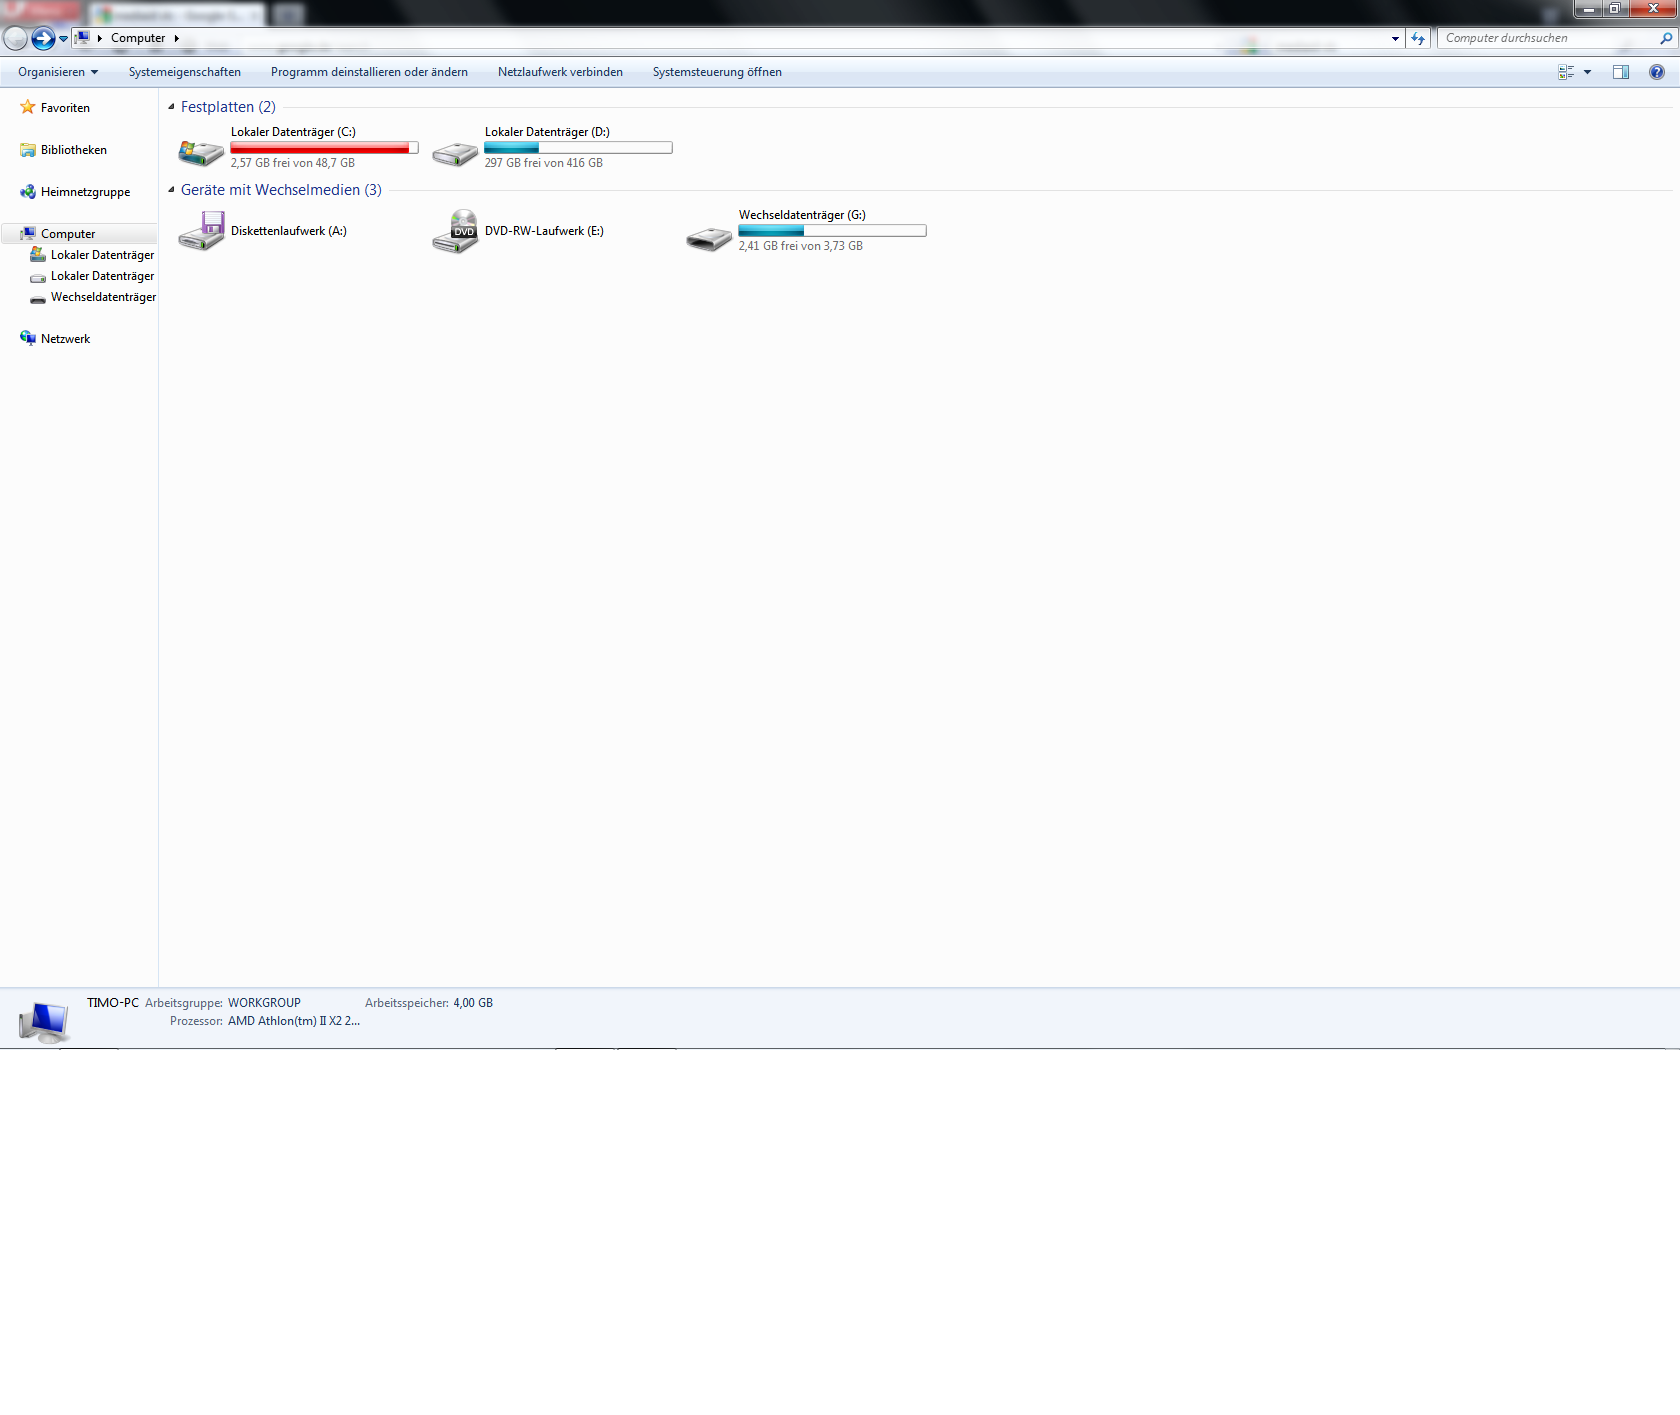The image size is (1680, 1415).
Task: Click the G: drive usage bar
Action: 832,231
